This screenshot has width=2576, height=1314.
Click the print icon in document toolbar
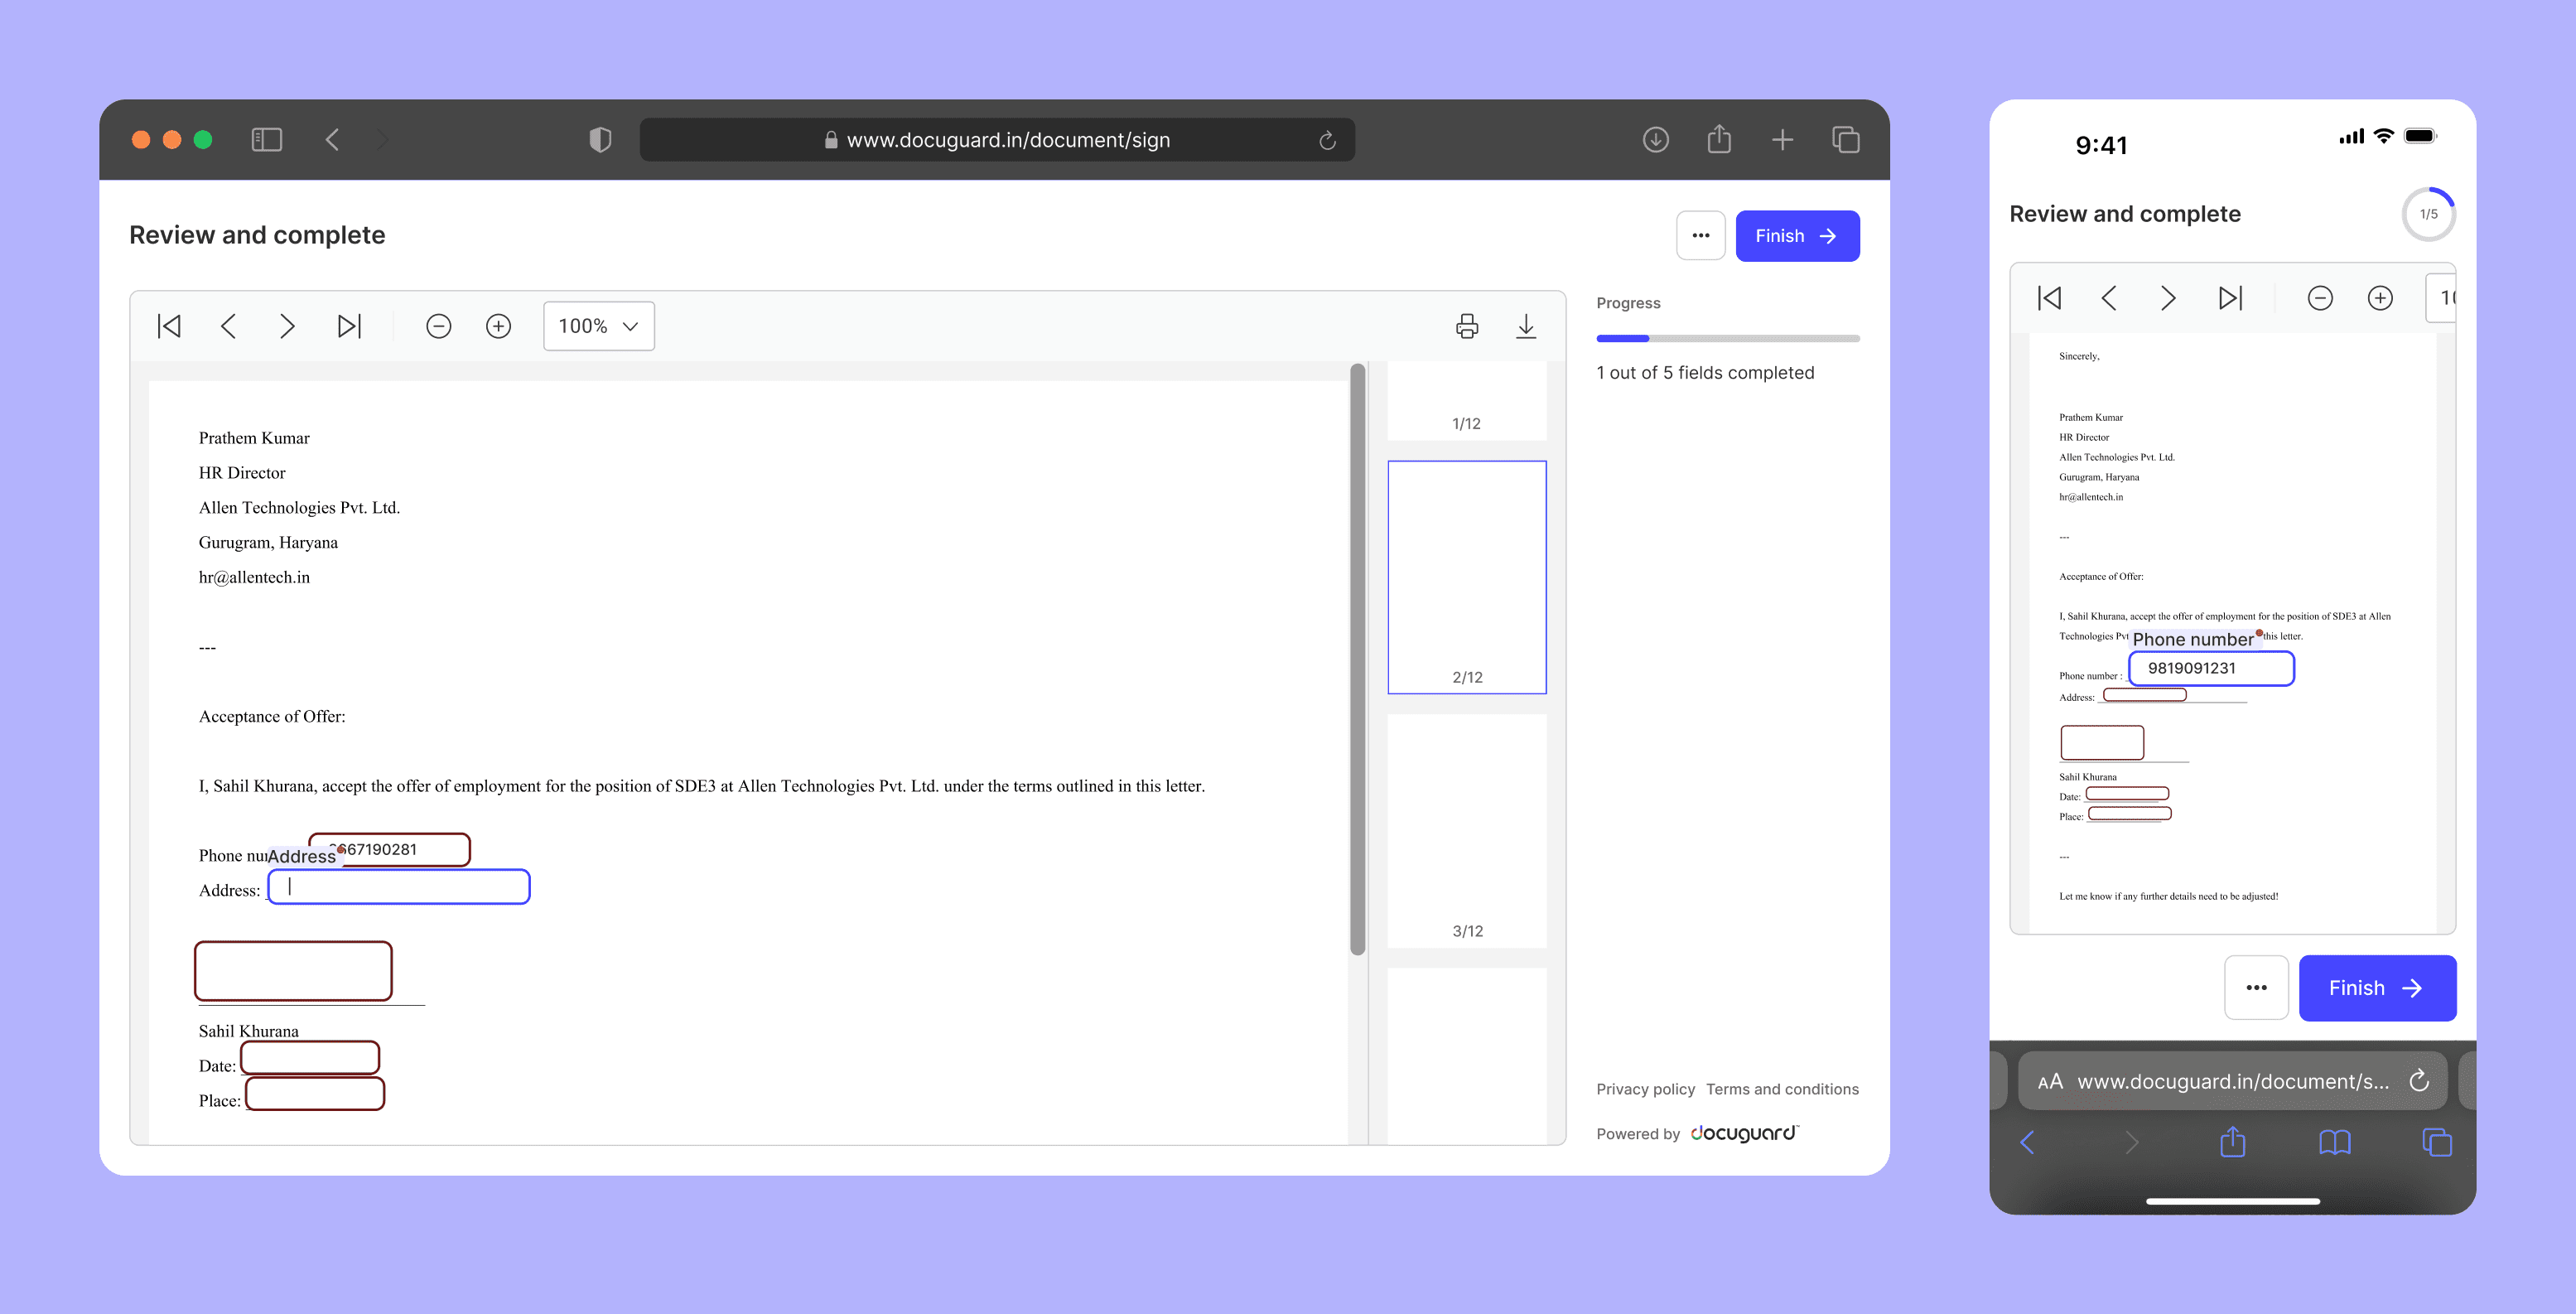[1466, 326]
